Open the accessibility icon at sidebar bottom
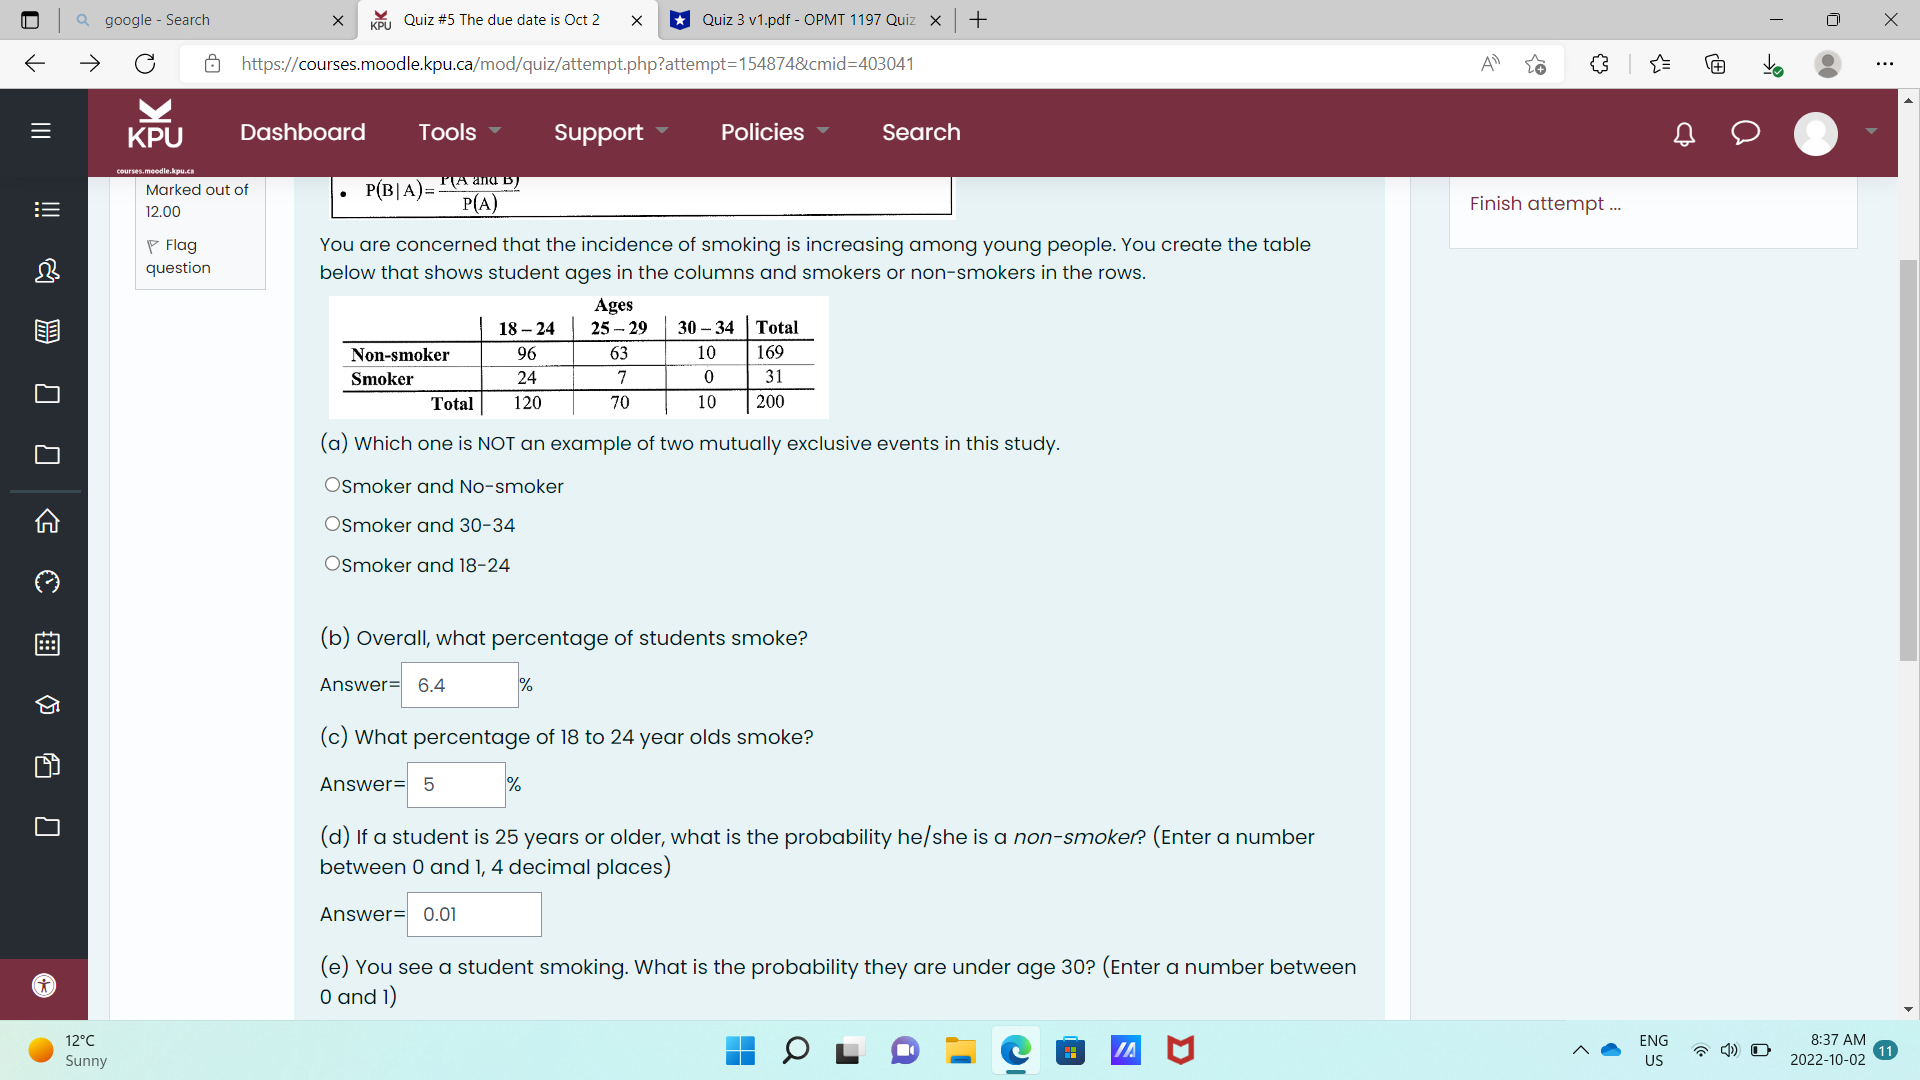The height and width of the screenshot is (1080, 1920). [x=43, y=985]
